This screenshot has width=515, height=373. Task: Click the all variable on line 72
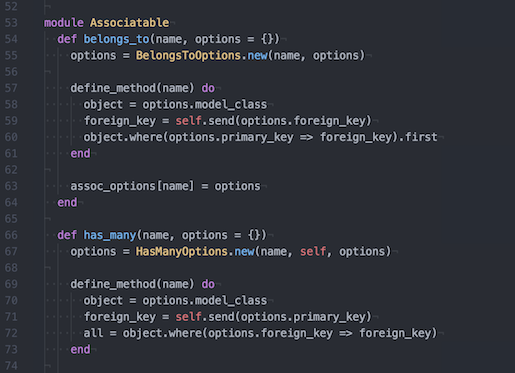pos(93,333)
